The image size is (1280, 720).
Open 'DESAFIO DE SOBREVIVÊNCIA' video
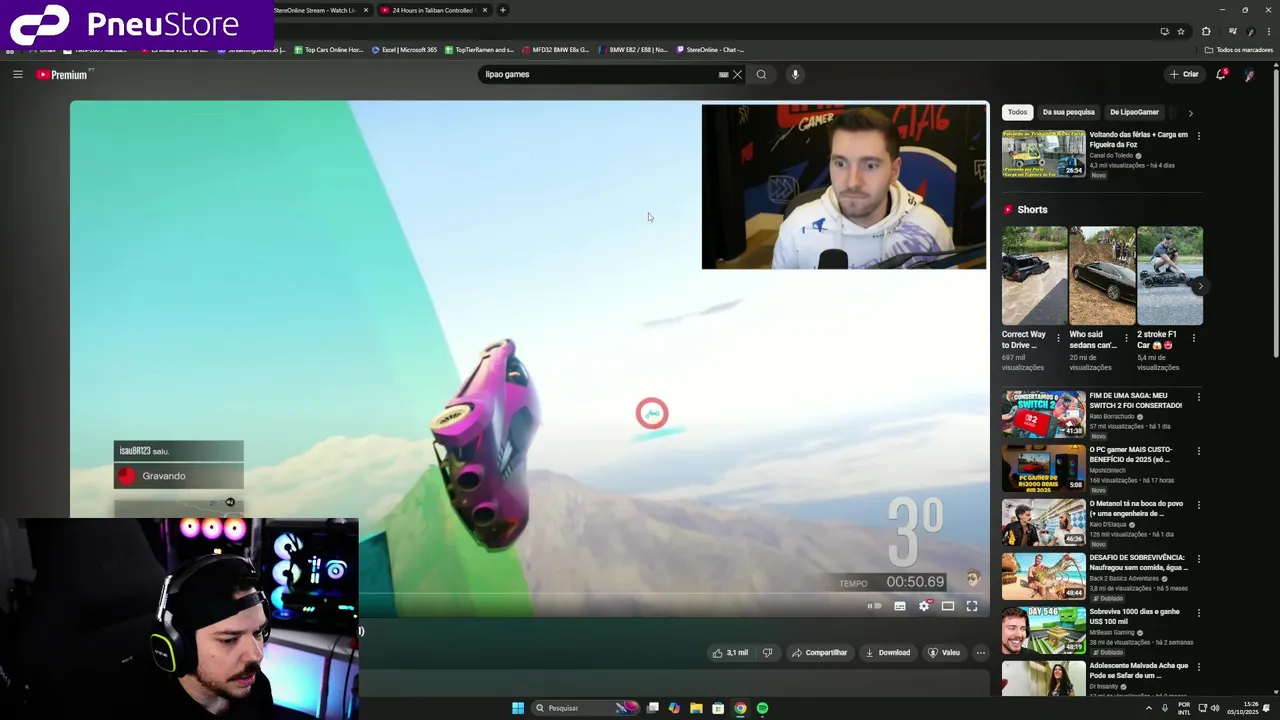pyautogui.click(x=1044, y=576)
